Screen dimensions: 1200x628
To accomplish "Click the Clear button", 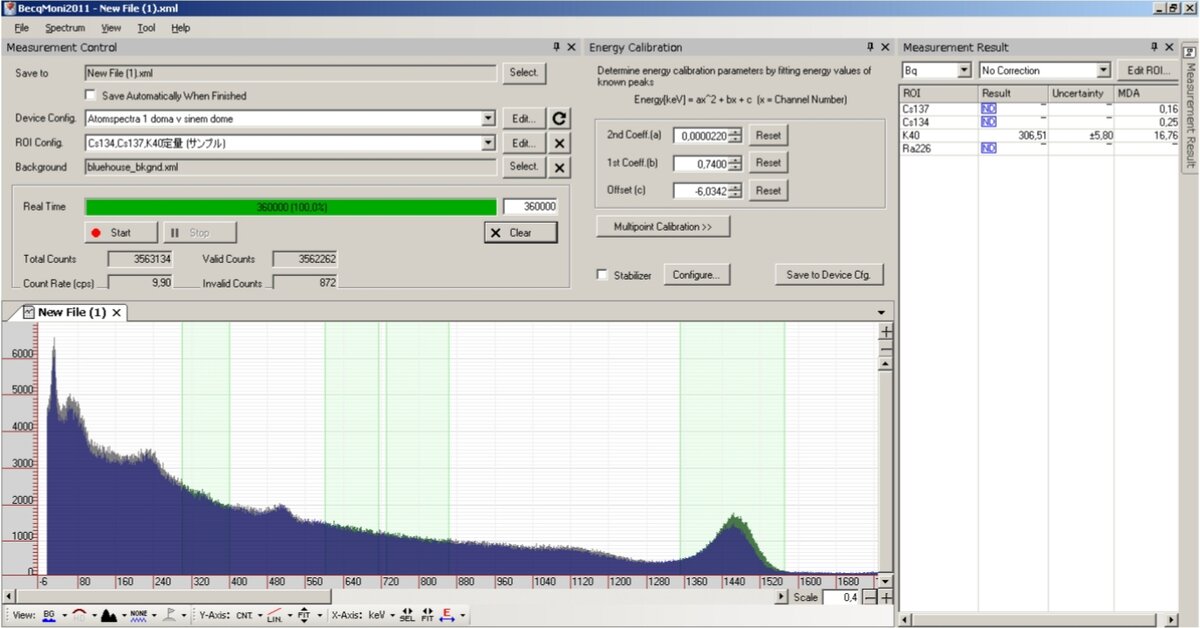I will 520,232.
